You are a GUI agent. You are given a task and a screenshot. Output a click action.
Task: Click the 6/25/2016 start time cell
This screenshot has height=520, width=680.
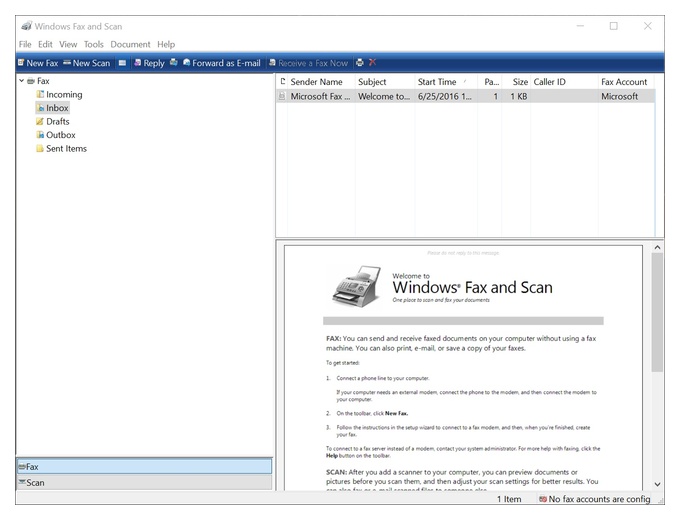445,96
